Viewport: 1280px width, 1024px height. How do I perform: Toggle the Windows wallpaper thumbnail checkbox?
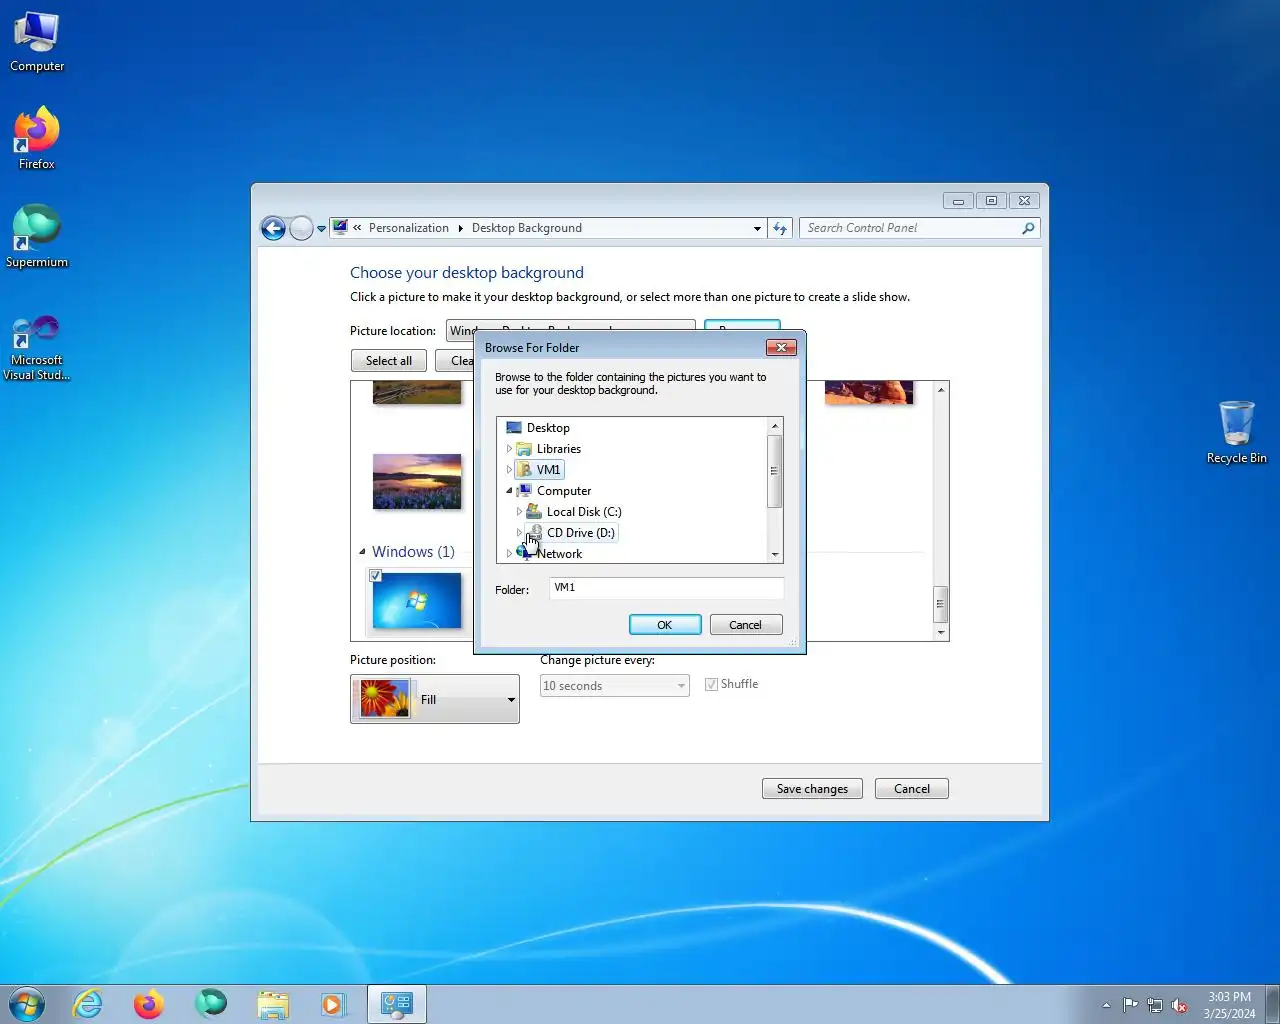pos(375,576)
